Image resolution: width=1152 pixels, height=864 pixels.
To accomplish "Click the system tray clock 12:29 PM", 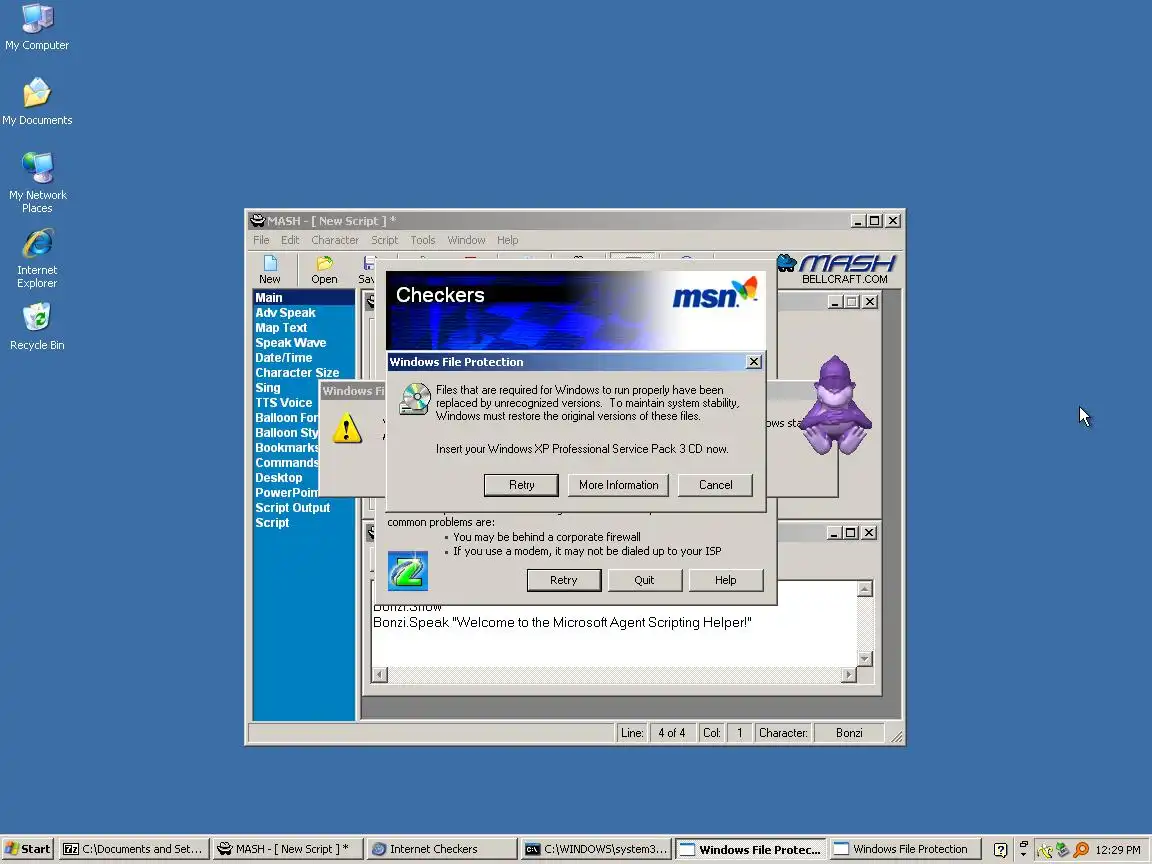I will point(1117,850).
